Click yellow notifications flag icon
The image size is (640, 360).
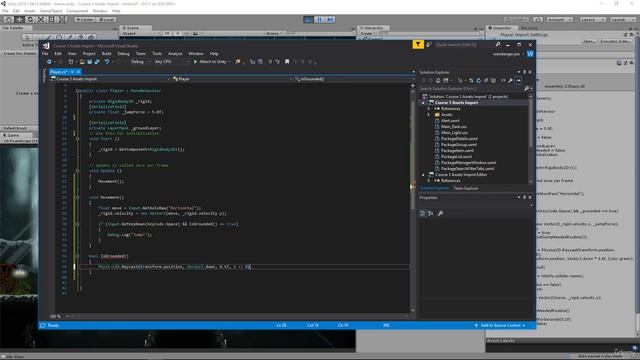coord(418,44)
